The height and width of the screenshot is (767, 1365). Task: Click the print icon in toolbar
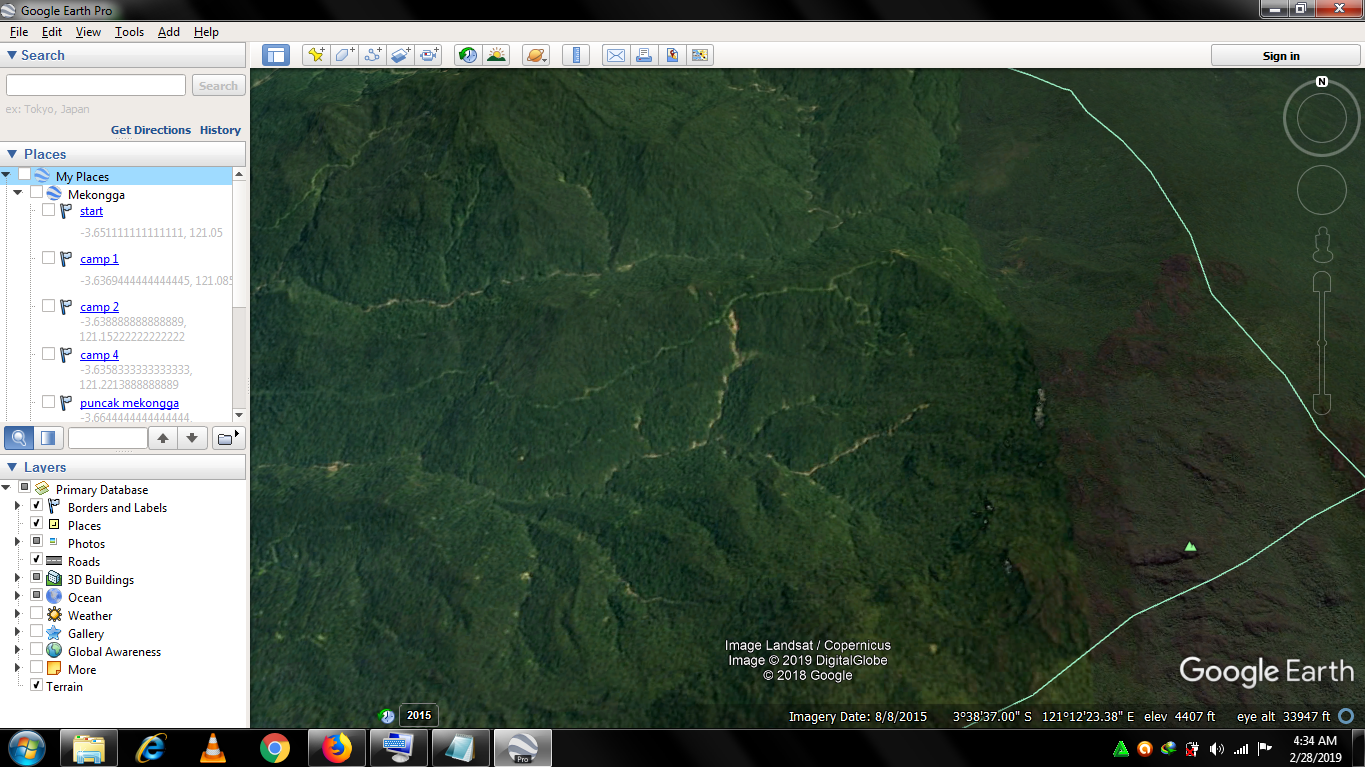point(643,55)
